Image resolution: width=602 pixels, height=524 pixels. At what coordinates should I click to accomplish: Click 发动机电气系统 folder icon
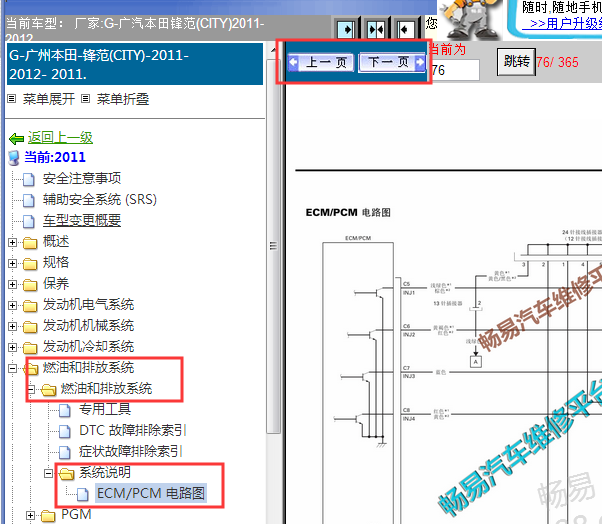tap(30, 306)
